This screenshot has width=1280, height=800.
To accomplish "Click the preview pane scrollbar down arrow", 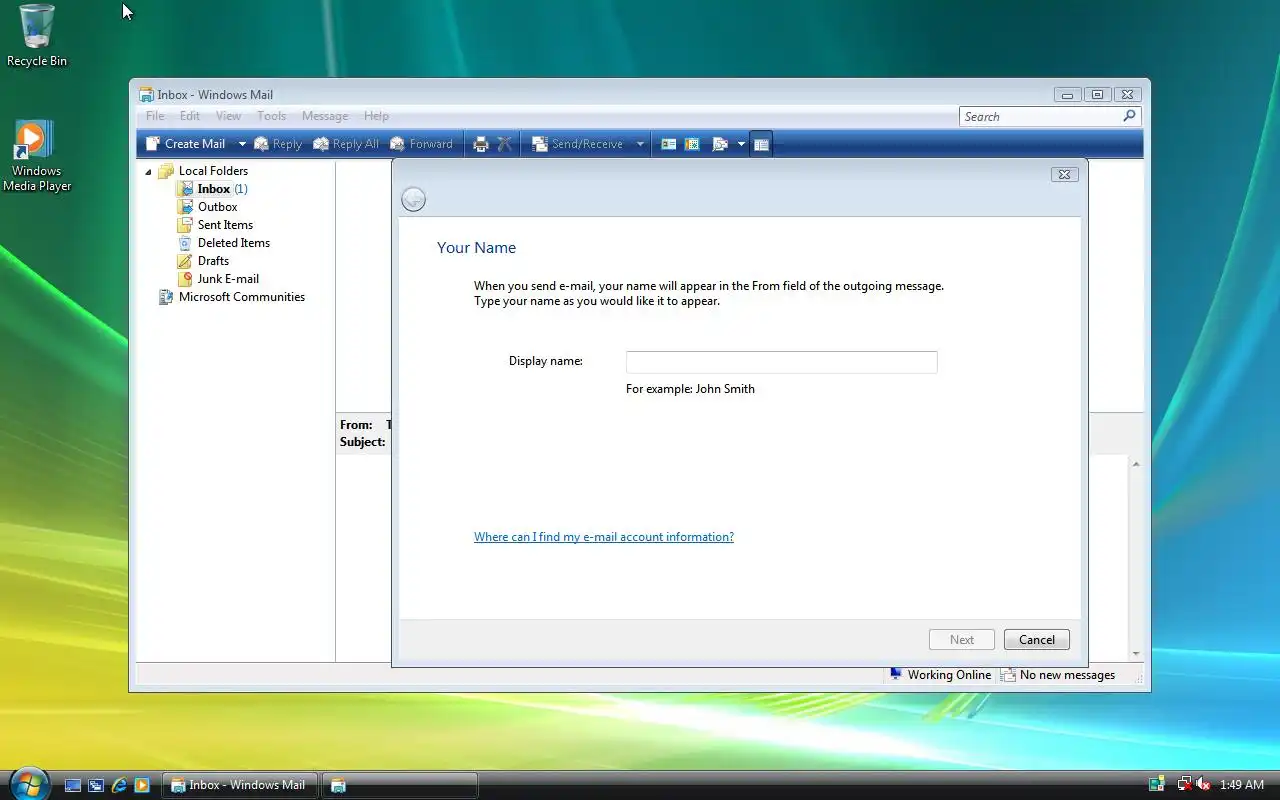I will (1135, 654).
